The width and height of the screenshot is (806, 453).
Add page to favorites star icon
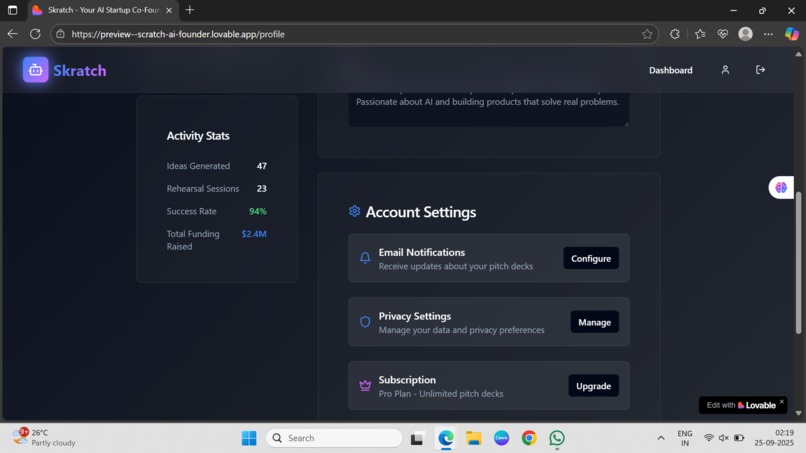(647, 34)
